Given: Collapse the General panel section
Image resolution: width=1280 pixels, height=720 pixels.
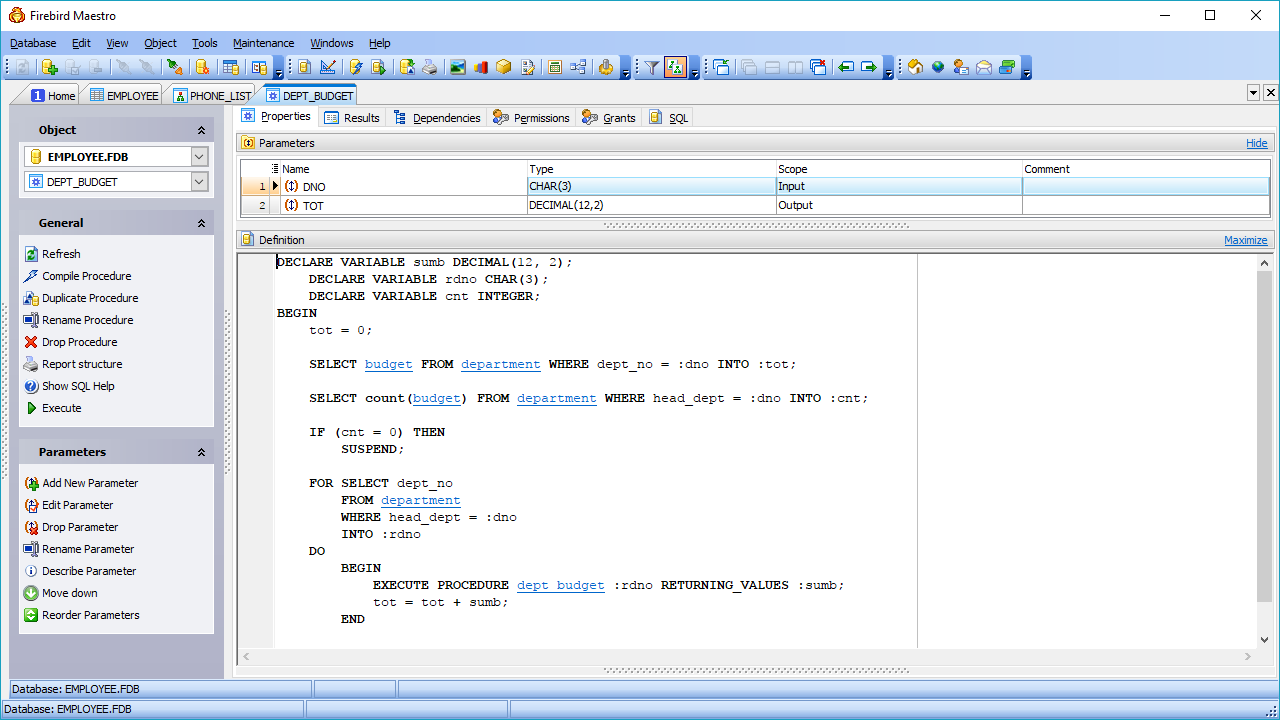Looking at the screenshot, I should coord(201,223).
